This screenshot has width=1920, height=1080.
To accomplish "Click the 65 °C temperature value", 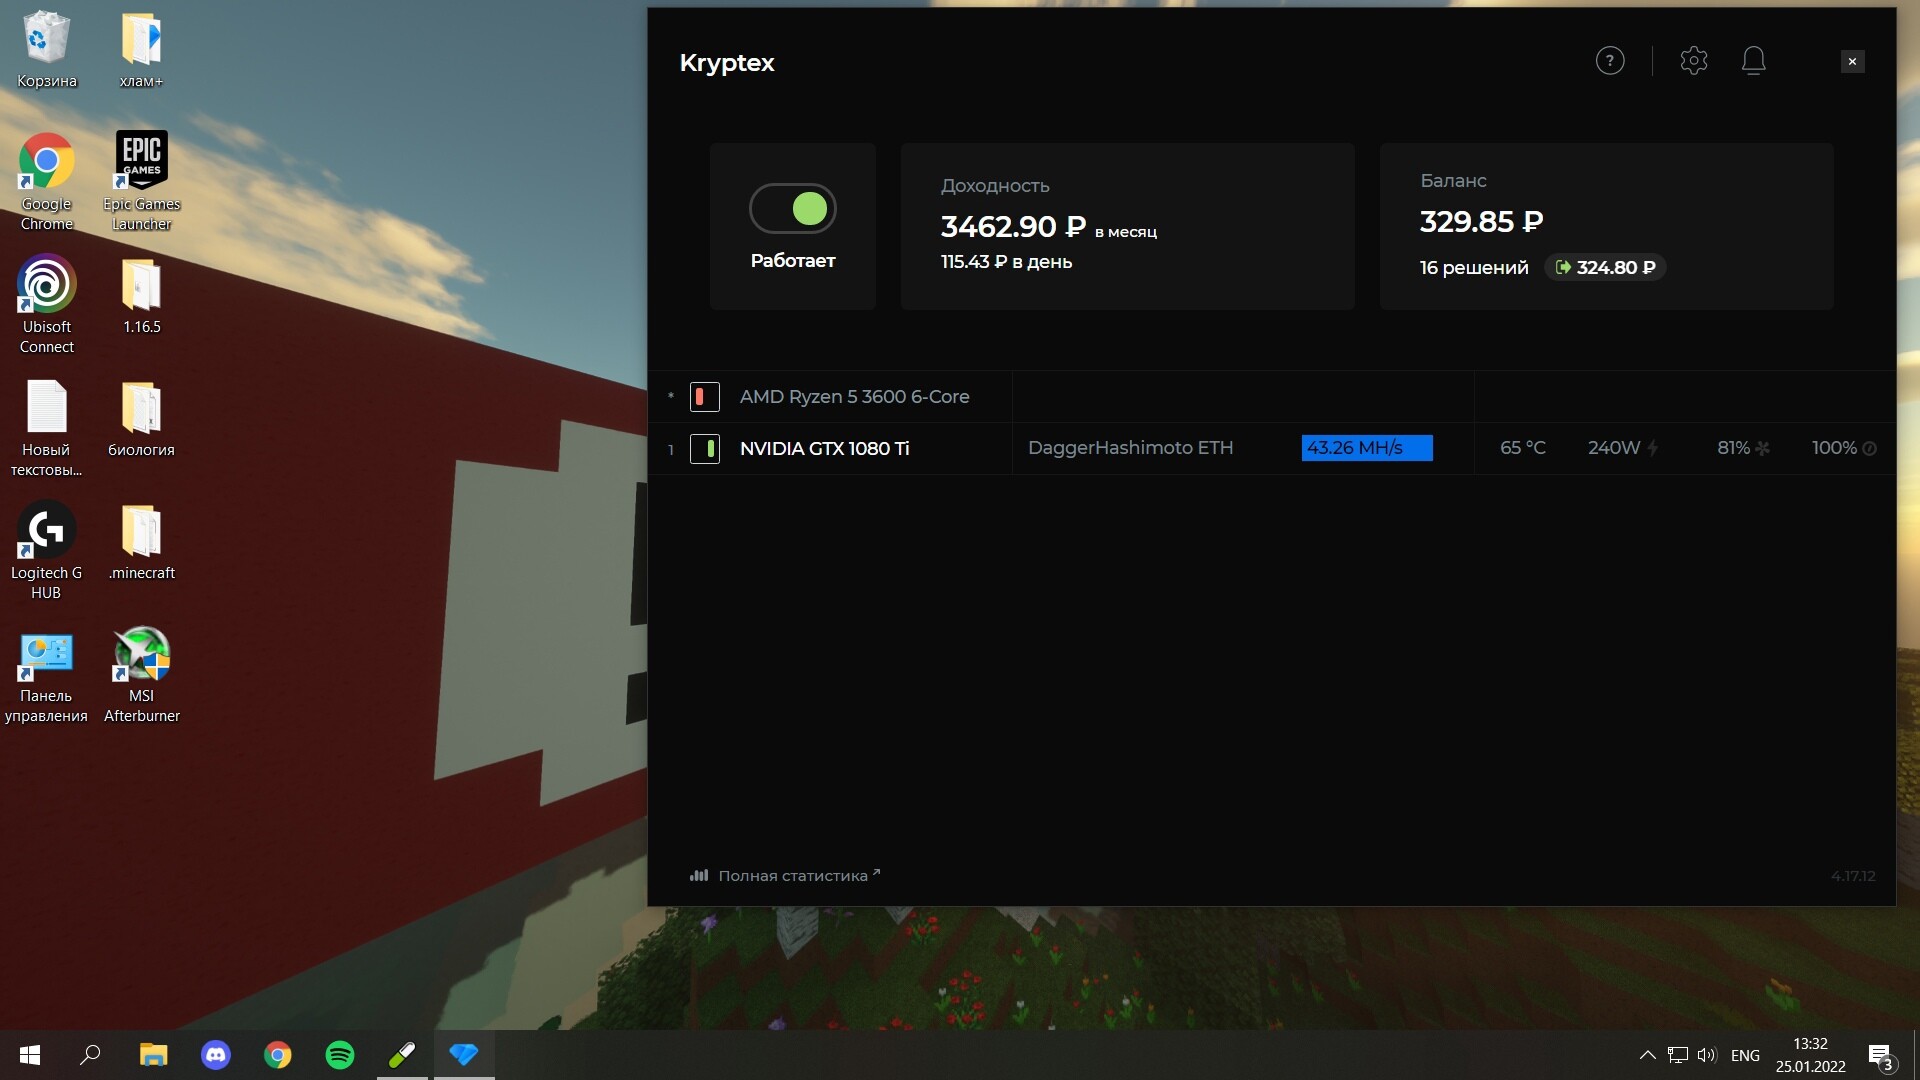I will tap(1523, 448).
